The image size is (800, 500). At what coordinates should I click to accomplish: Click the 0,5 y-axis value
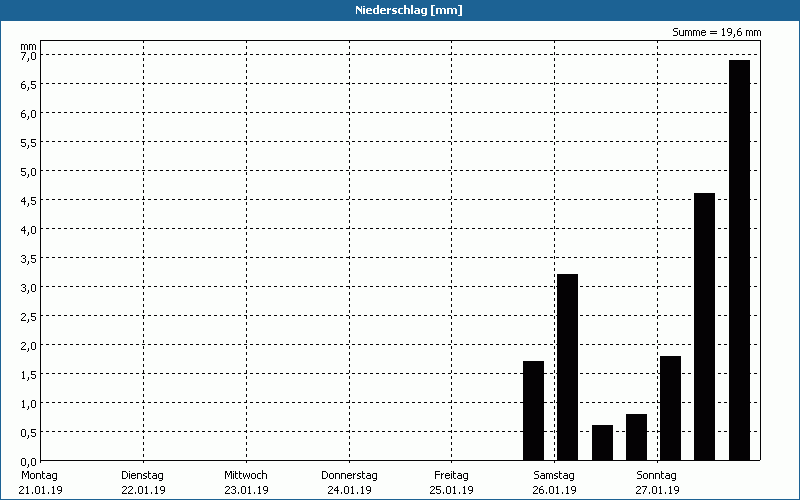click(x=29, y=434)
